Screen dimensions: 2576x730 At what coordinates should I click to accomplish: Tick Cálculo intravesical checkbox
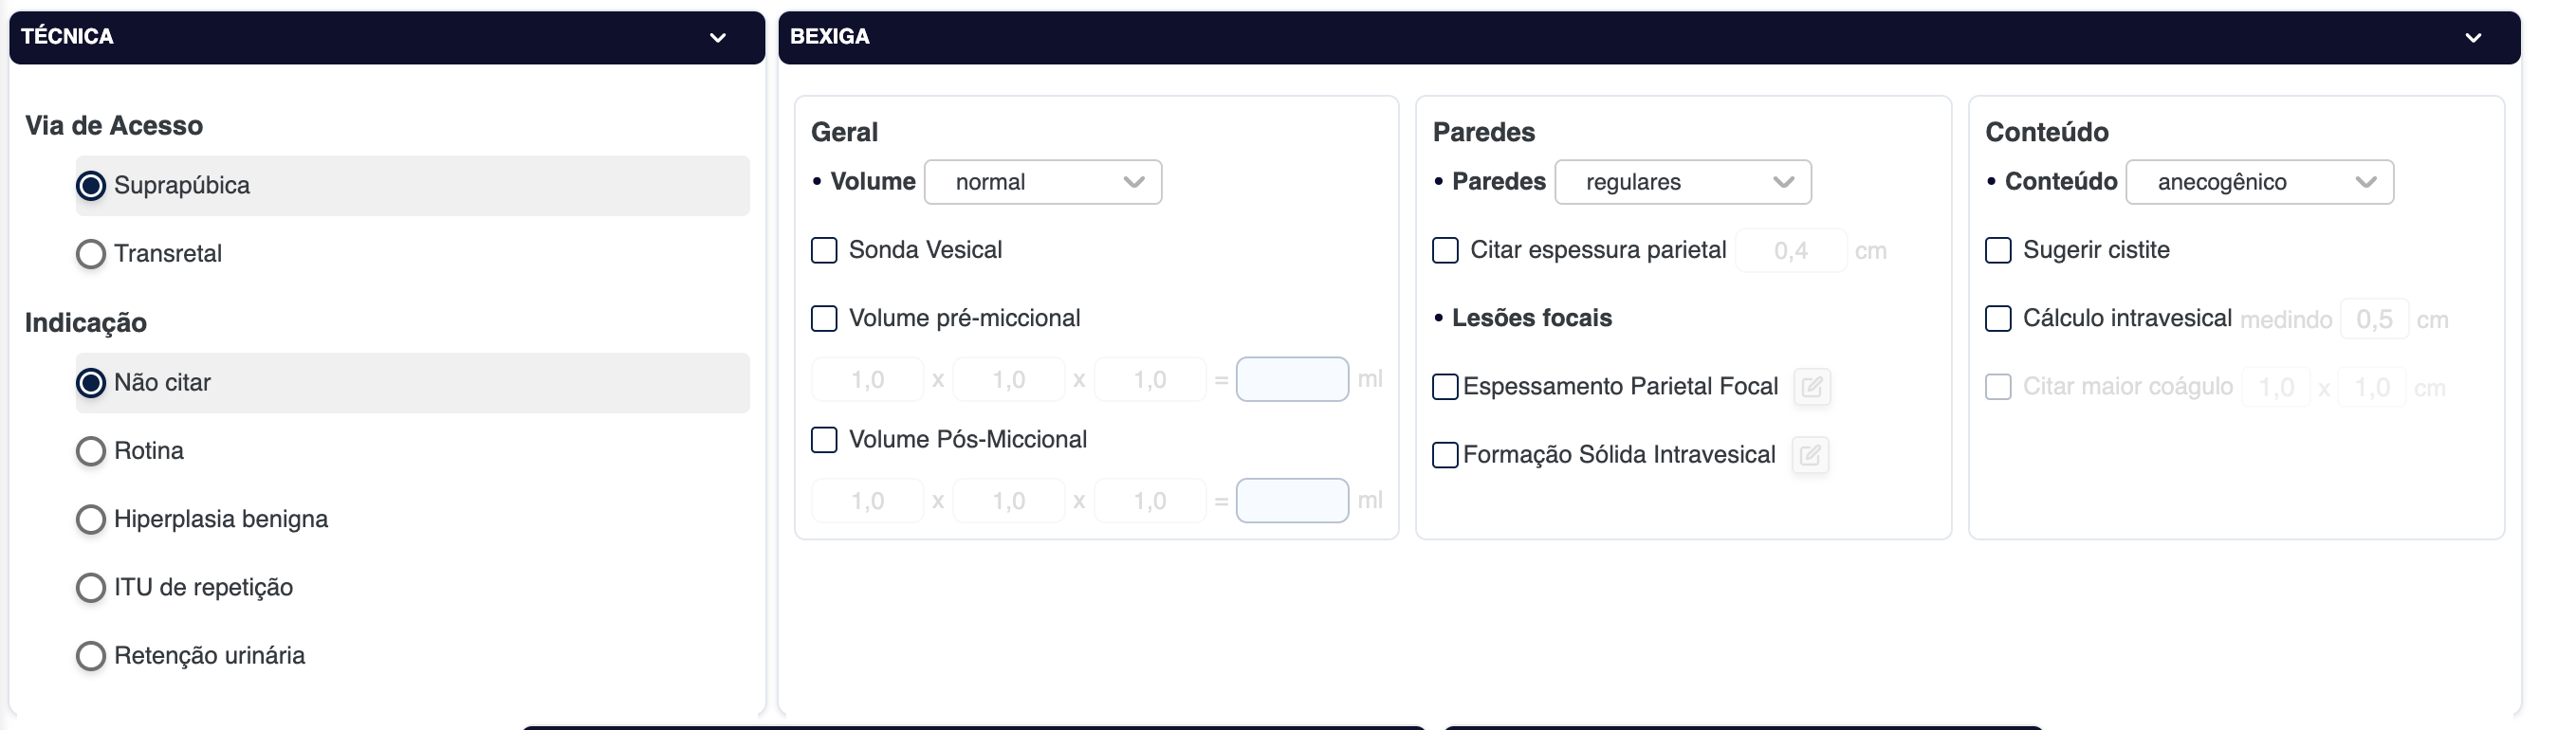[1997, 319]
